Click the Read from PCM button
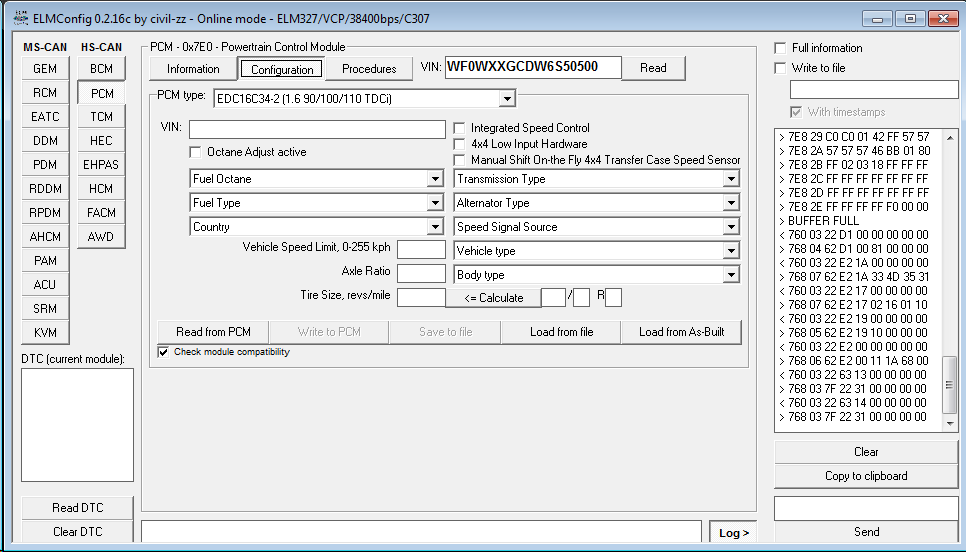This screenshot has width=966, height=552. click(213, 332)
